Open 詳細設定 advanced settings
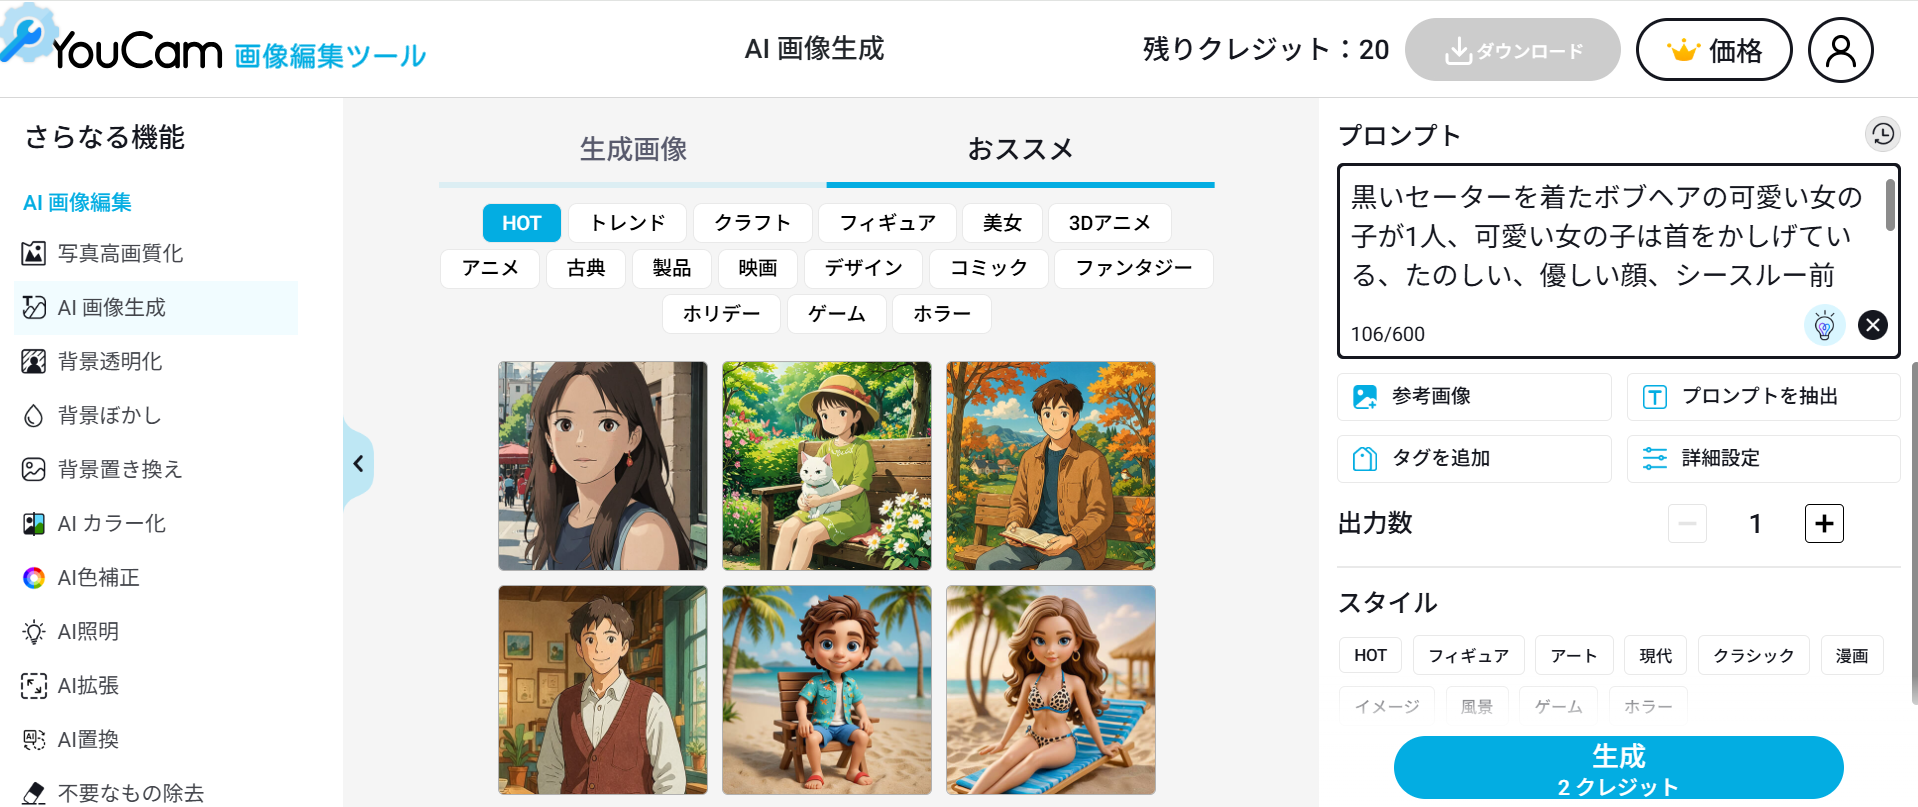Viewport: 1918px width, 807px height. point(1763,458)
